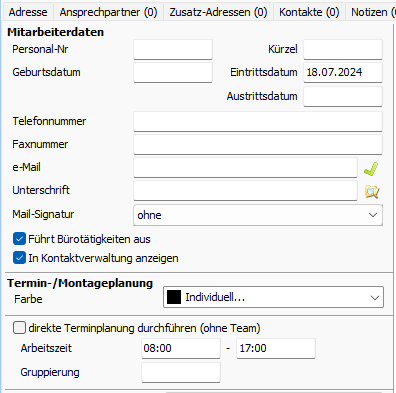Select the Geburtsdatum field

pyautogui.click(x=173, y=72)
